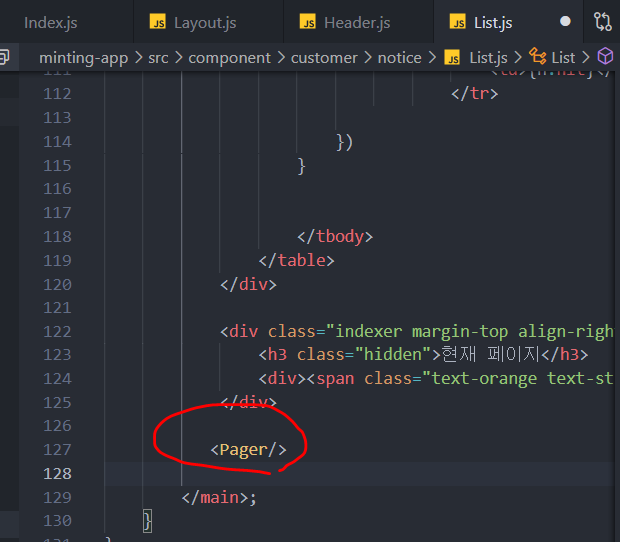Click line number 118 in gutter
The image size is (620, 542).
[x=57, y=237]
